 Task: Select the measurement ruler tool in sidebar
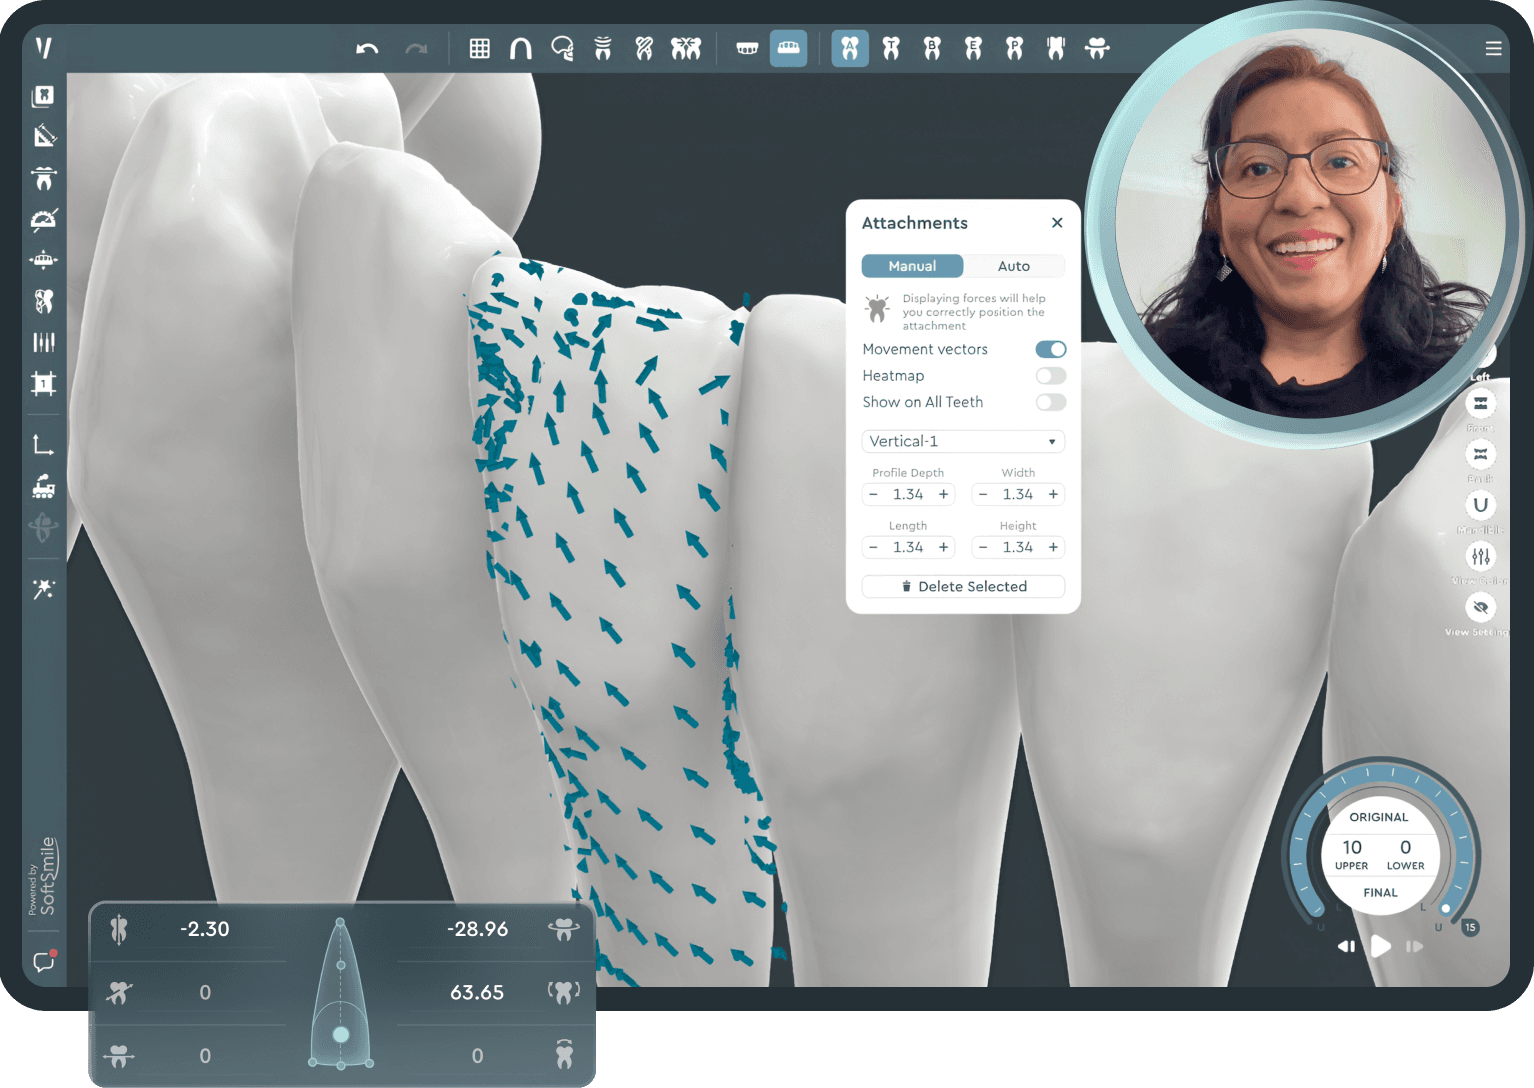[44, 137]
